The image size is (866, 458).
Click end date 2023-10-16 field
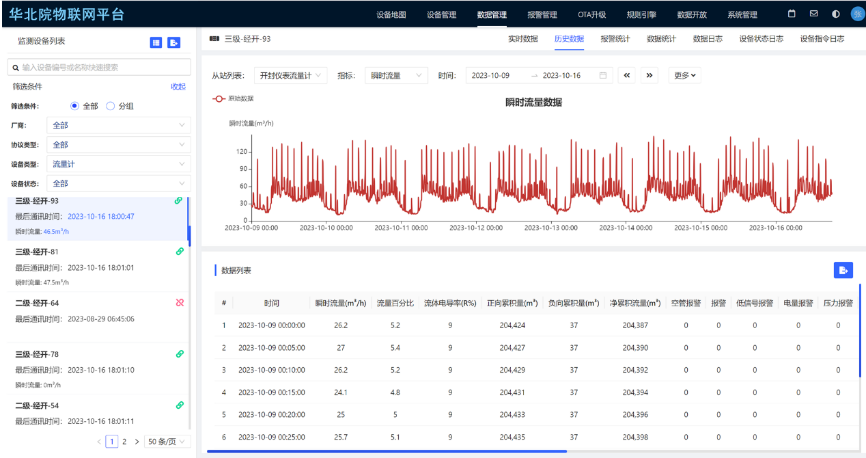click(562, 75)
